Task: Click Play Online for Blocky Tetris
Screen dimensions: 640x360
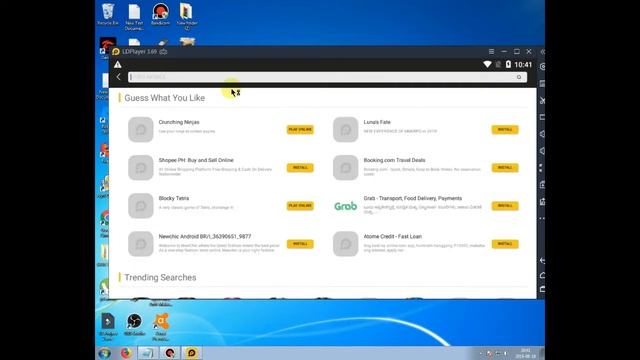Action: (x=300, y=206)
